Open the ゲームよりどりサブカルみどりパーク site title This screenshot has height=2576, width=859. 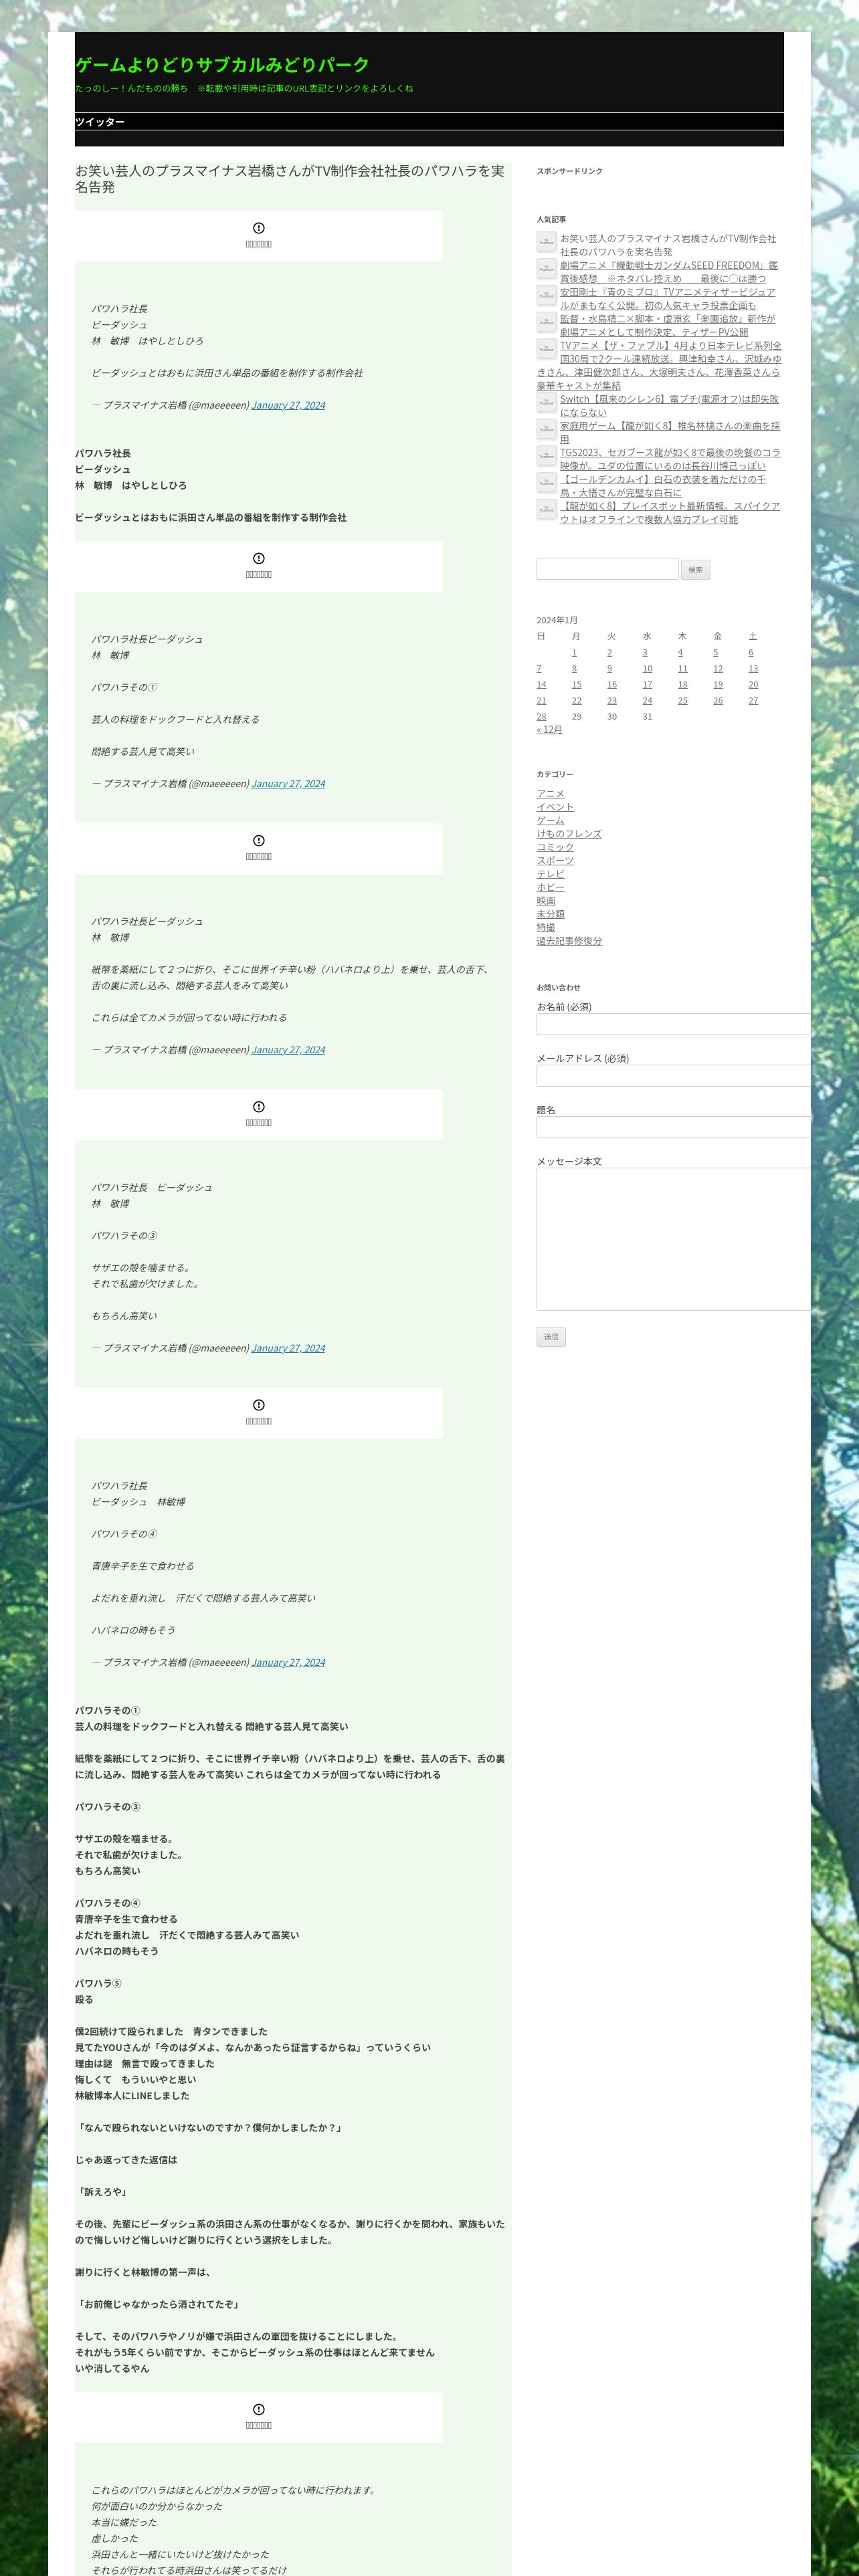pos(222,65)
